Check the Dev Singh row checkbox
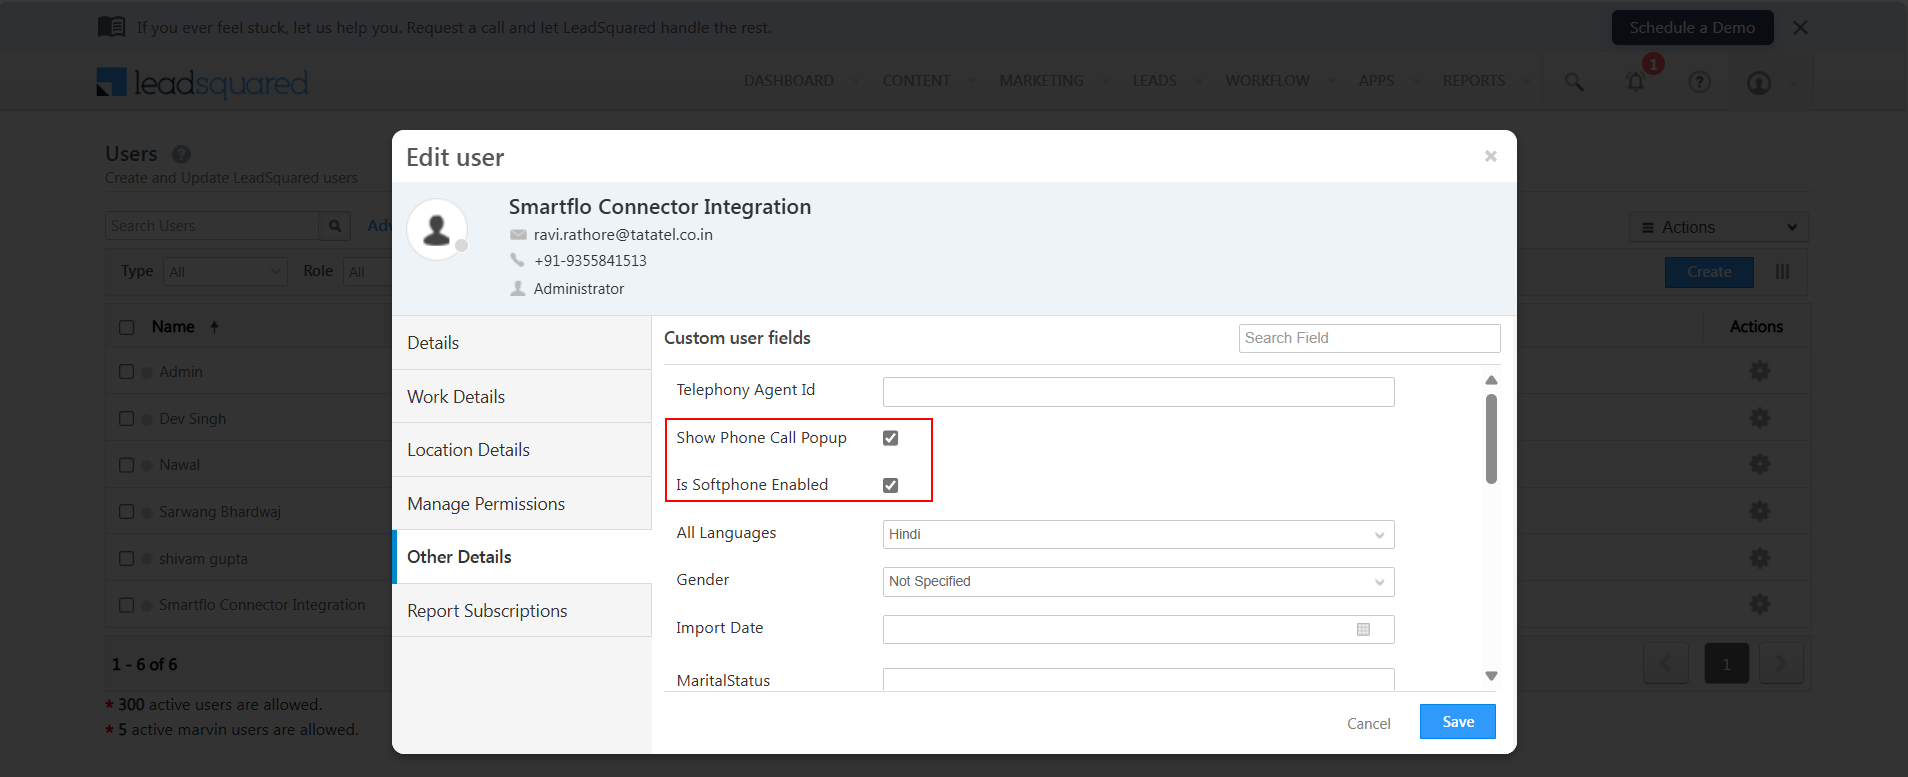The height and width of the screenshot is (777, 1908). tap(126, 418)
